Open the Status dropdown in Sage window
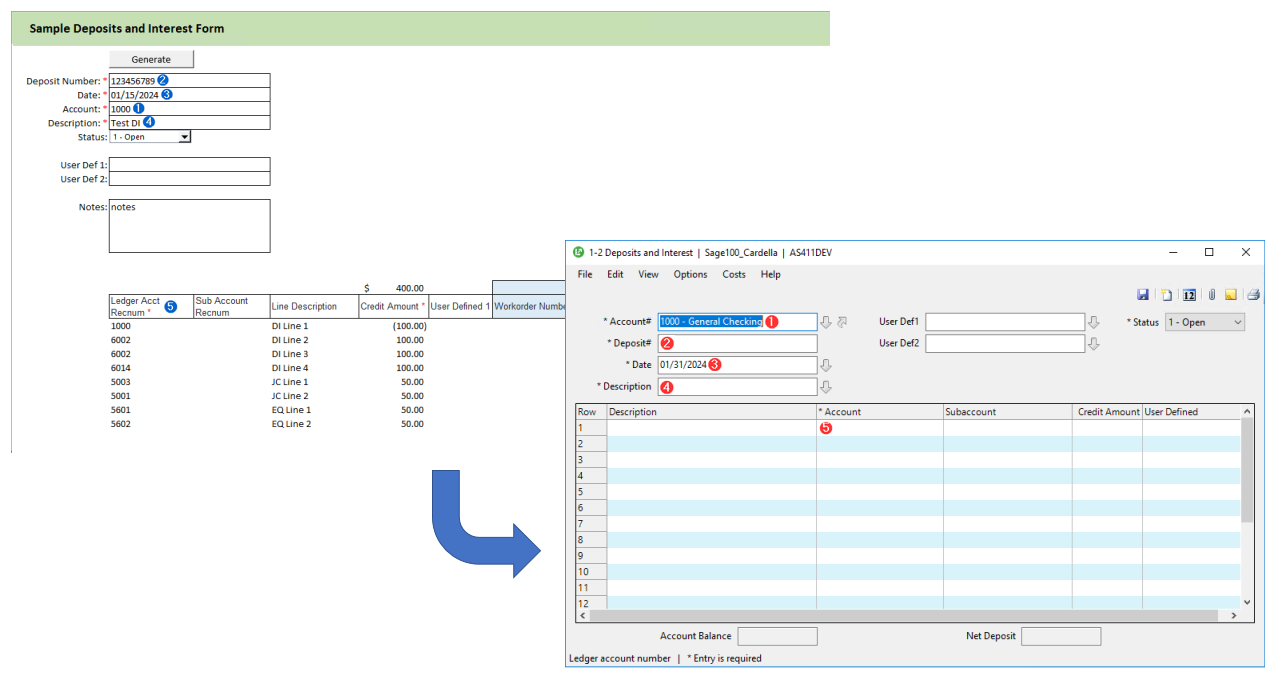Viewport: 1276px width, 698px height. pyautogui.click(x=1205, y=322)
